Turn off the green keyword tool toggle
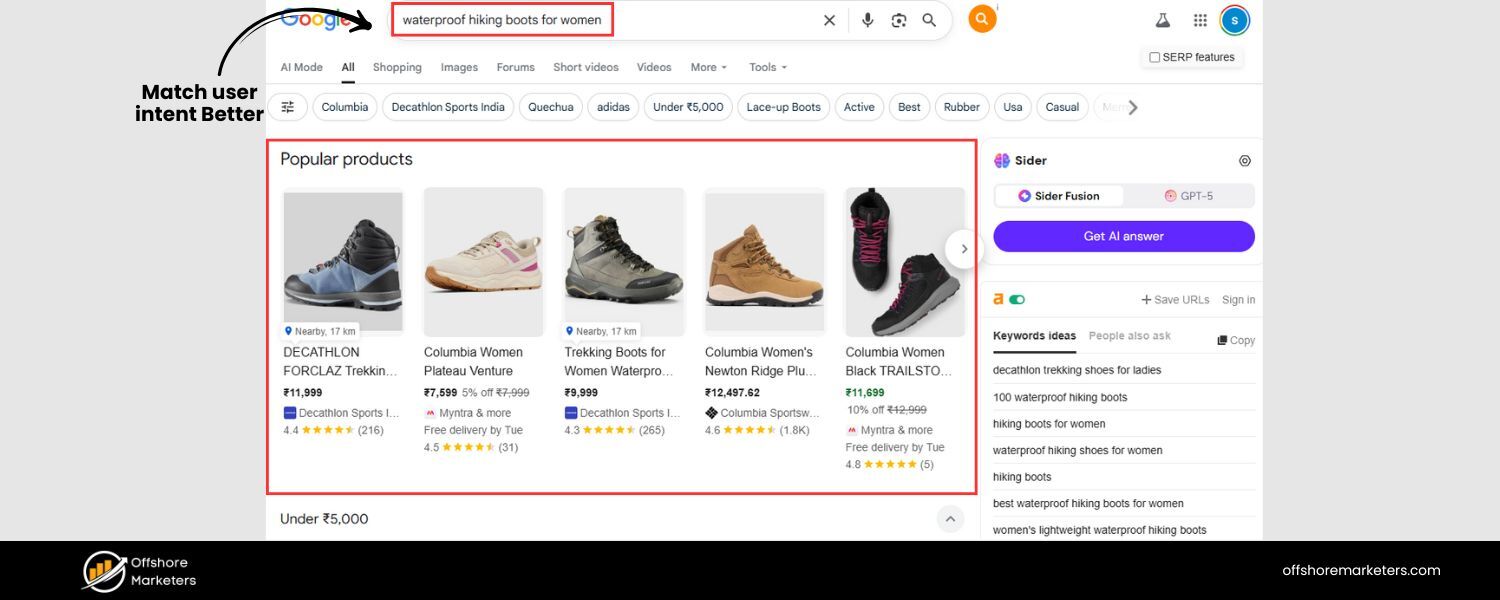This screenshot has width=1500, height=600. coord(1017,299)
